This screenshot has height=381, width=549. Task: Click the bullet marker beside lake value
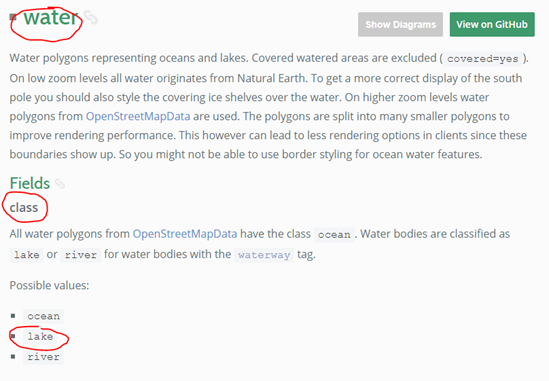[x=13, y=336]
